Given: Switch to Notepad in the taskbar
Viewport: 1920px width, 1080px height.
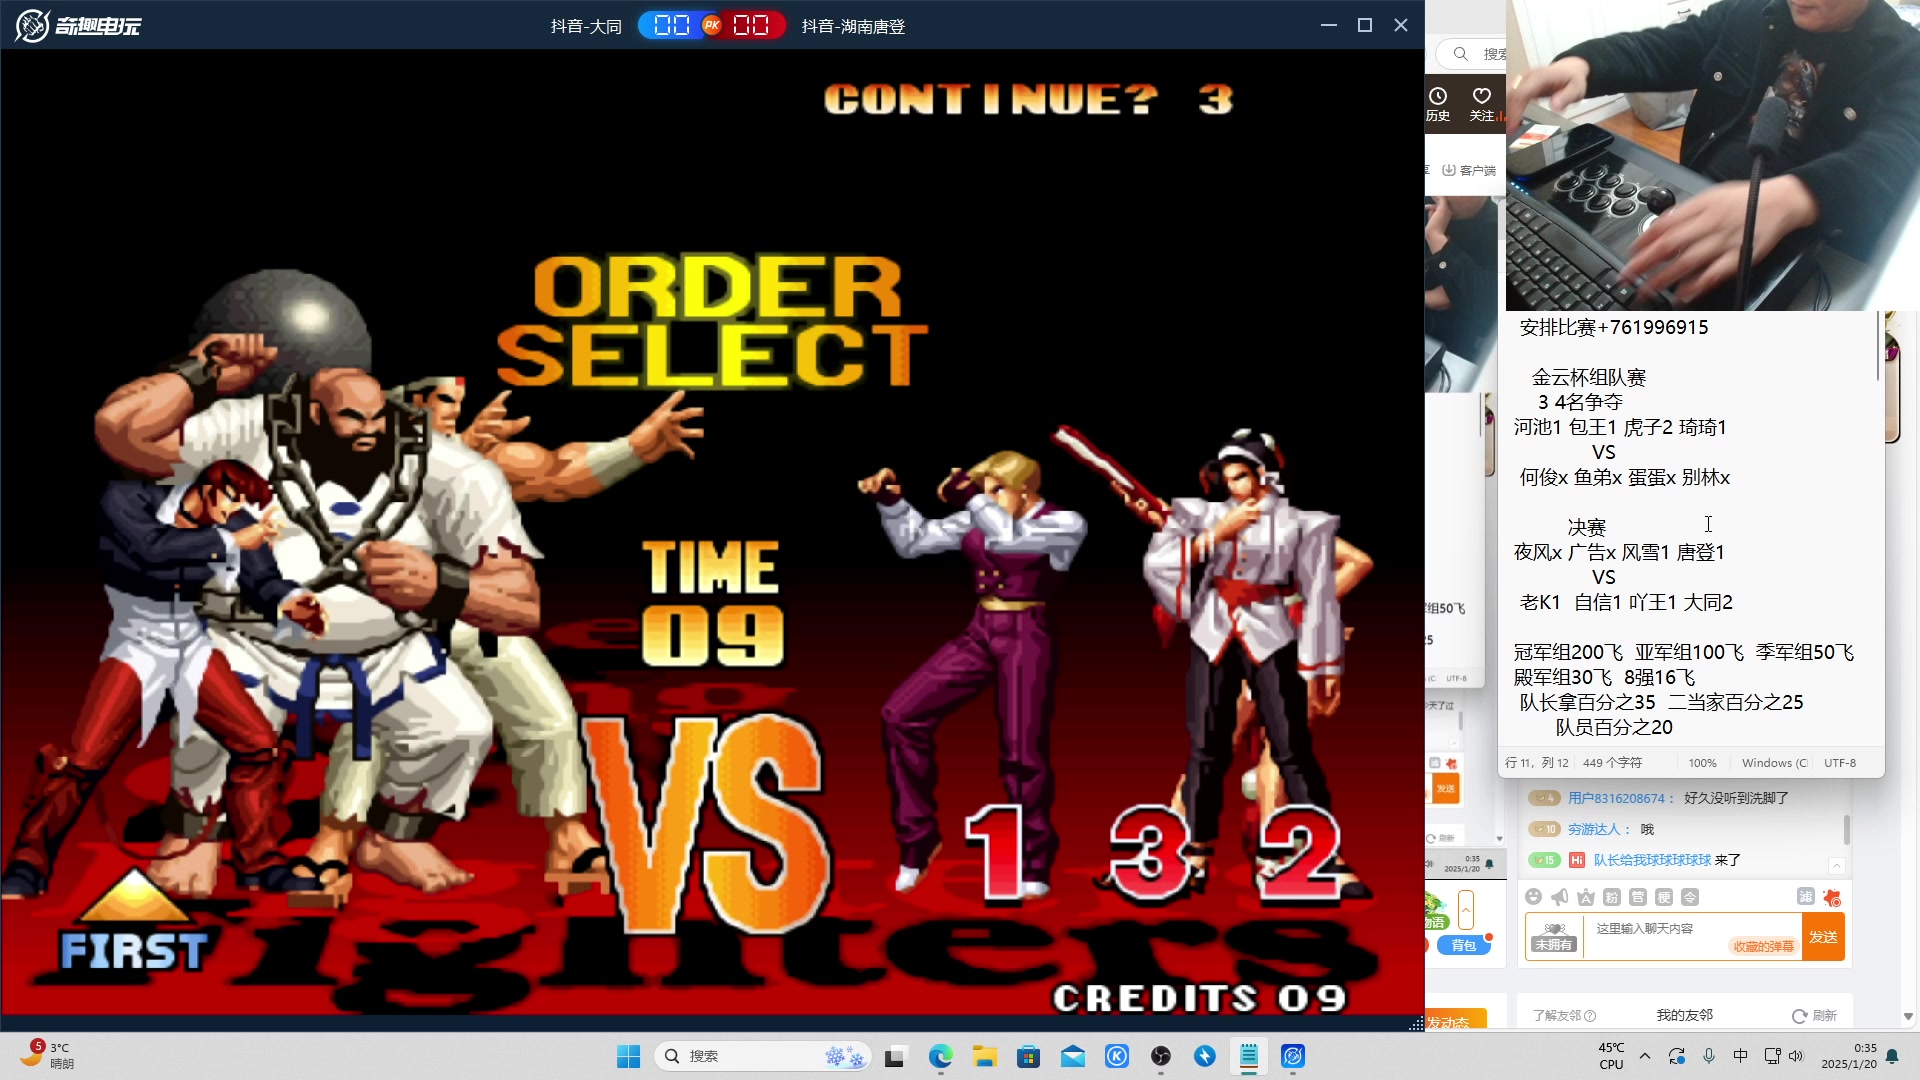Looking at the screenshot, I should point(1249,1056).
